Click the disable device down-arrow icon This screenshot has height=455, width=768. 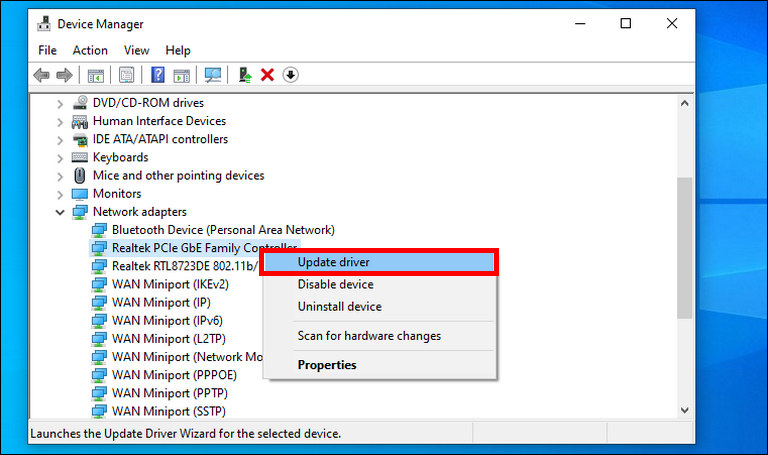pyautogui.click(x=290, y=75)
